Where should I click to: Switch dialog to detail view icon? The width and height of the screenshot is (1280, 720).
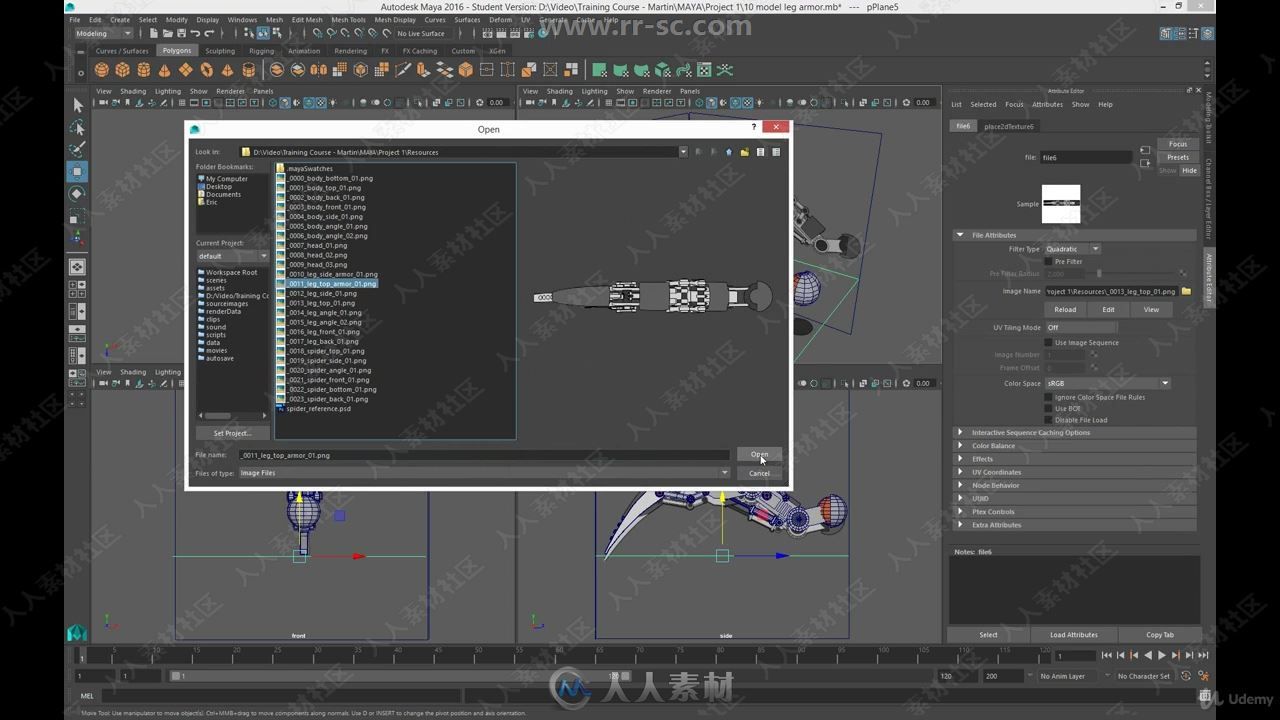[776, 152]
